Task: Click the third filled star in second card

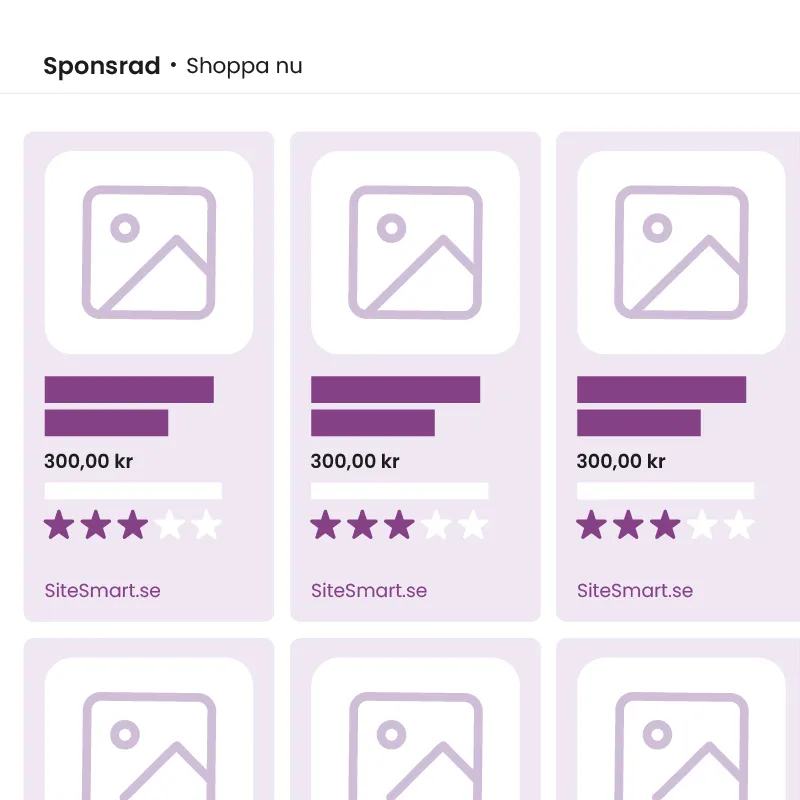Action: pos(399,524)
